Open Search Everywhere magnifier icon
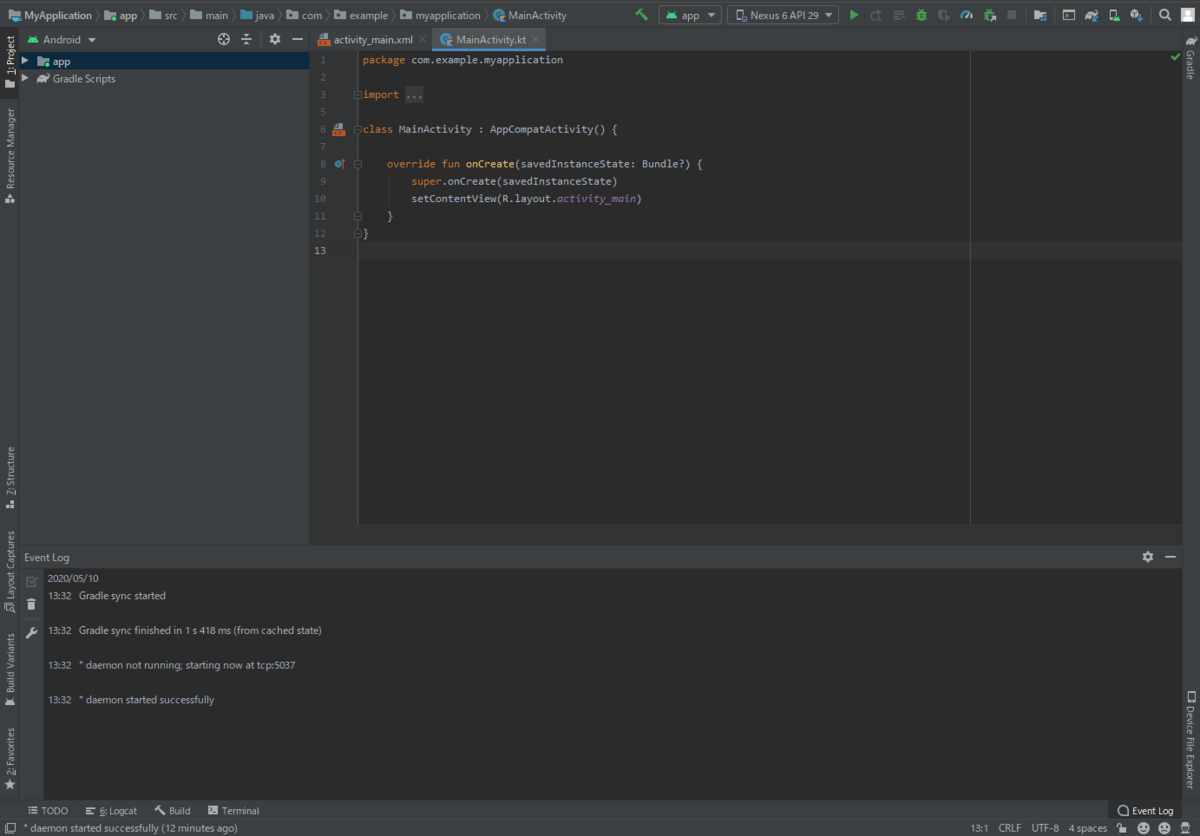This screenshot has height=836, width=1200. (x=1165, y=15)
